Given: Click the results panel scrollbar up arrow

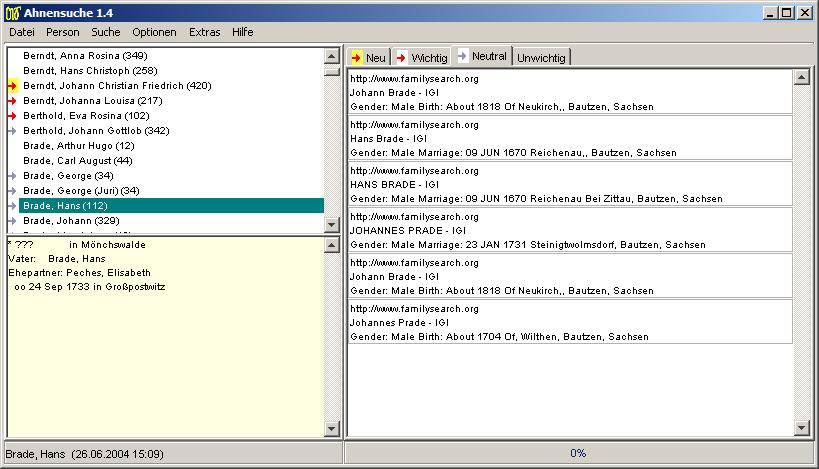Looking at the screenshot, I should (801, 78).
